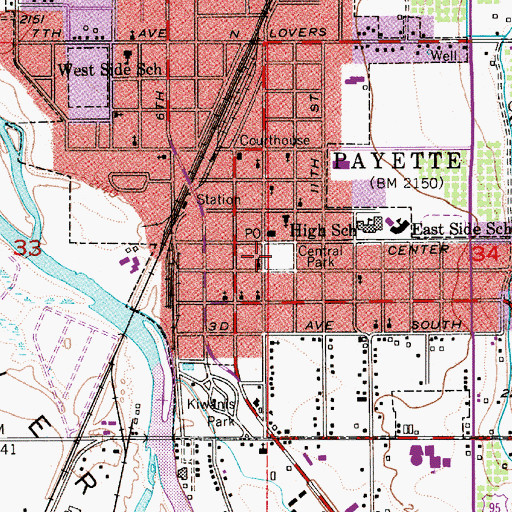Click the LOVERS street label
Screen dimensions: 512x512
298,32
